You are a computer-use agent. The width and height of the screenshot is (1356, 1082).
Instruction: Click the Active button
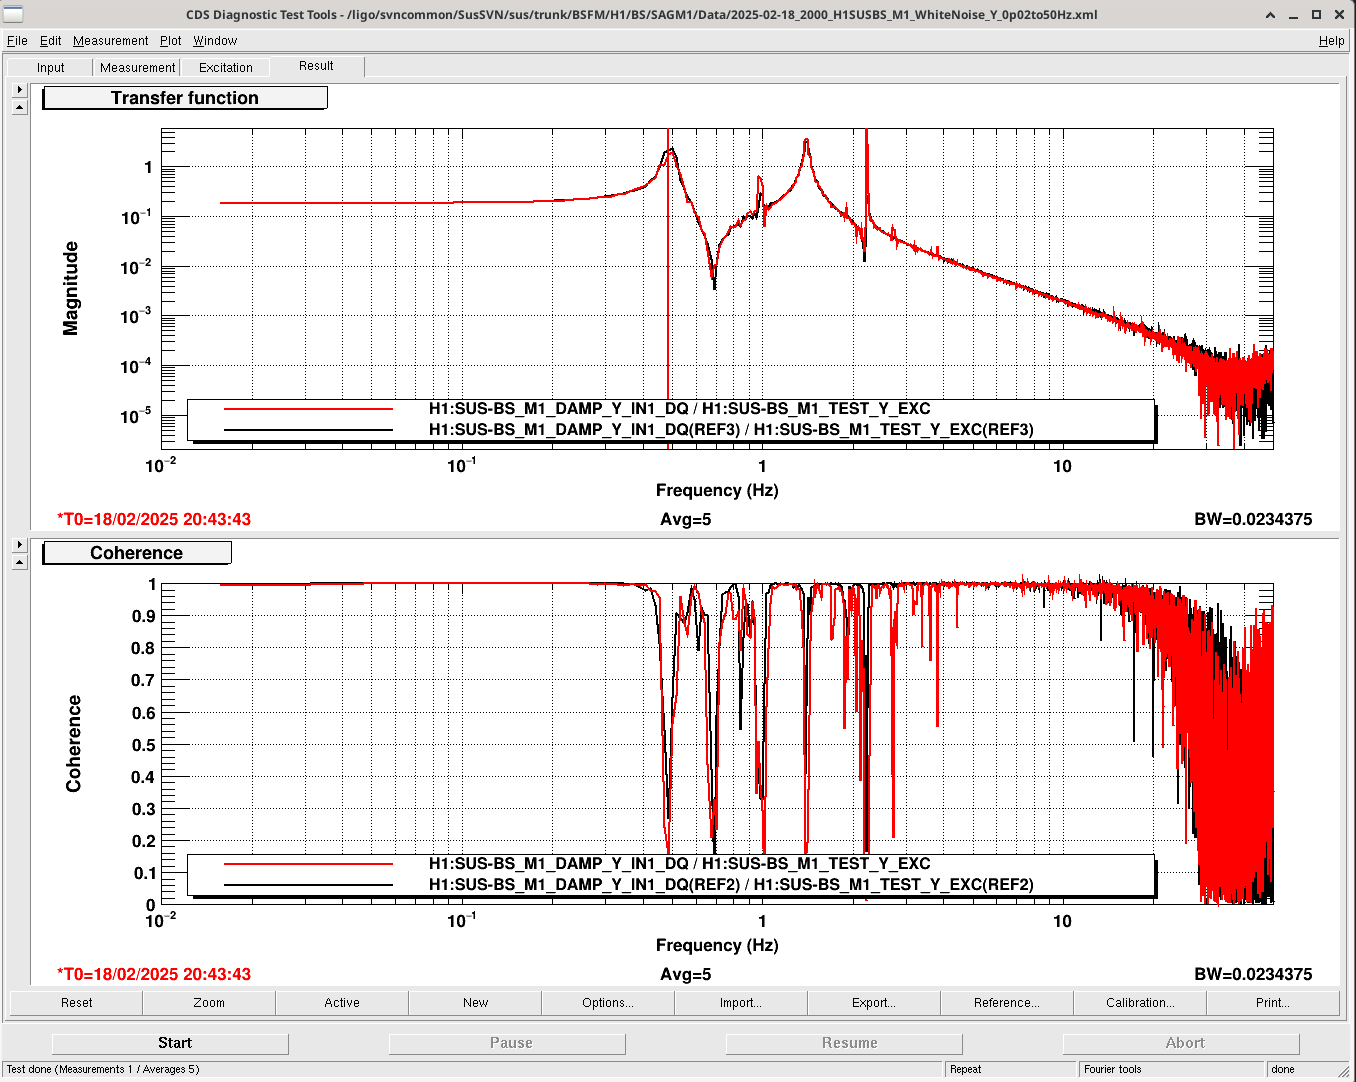pyautogui.click(x=342, y=1002)
